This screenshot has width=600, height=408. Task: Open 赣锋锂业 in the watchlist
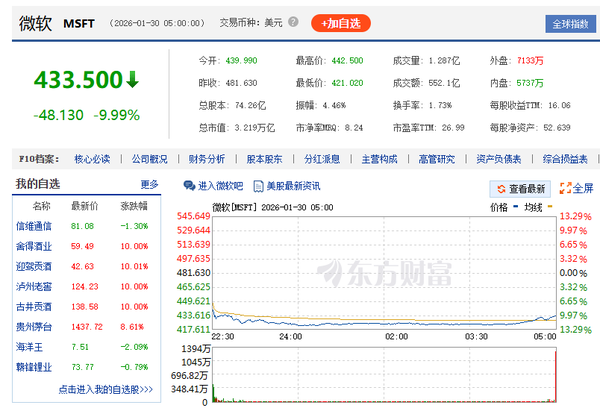[34, 367]
